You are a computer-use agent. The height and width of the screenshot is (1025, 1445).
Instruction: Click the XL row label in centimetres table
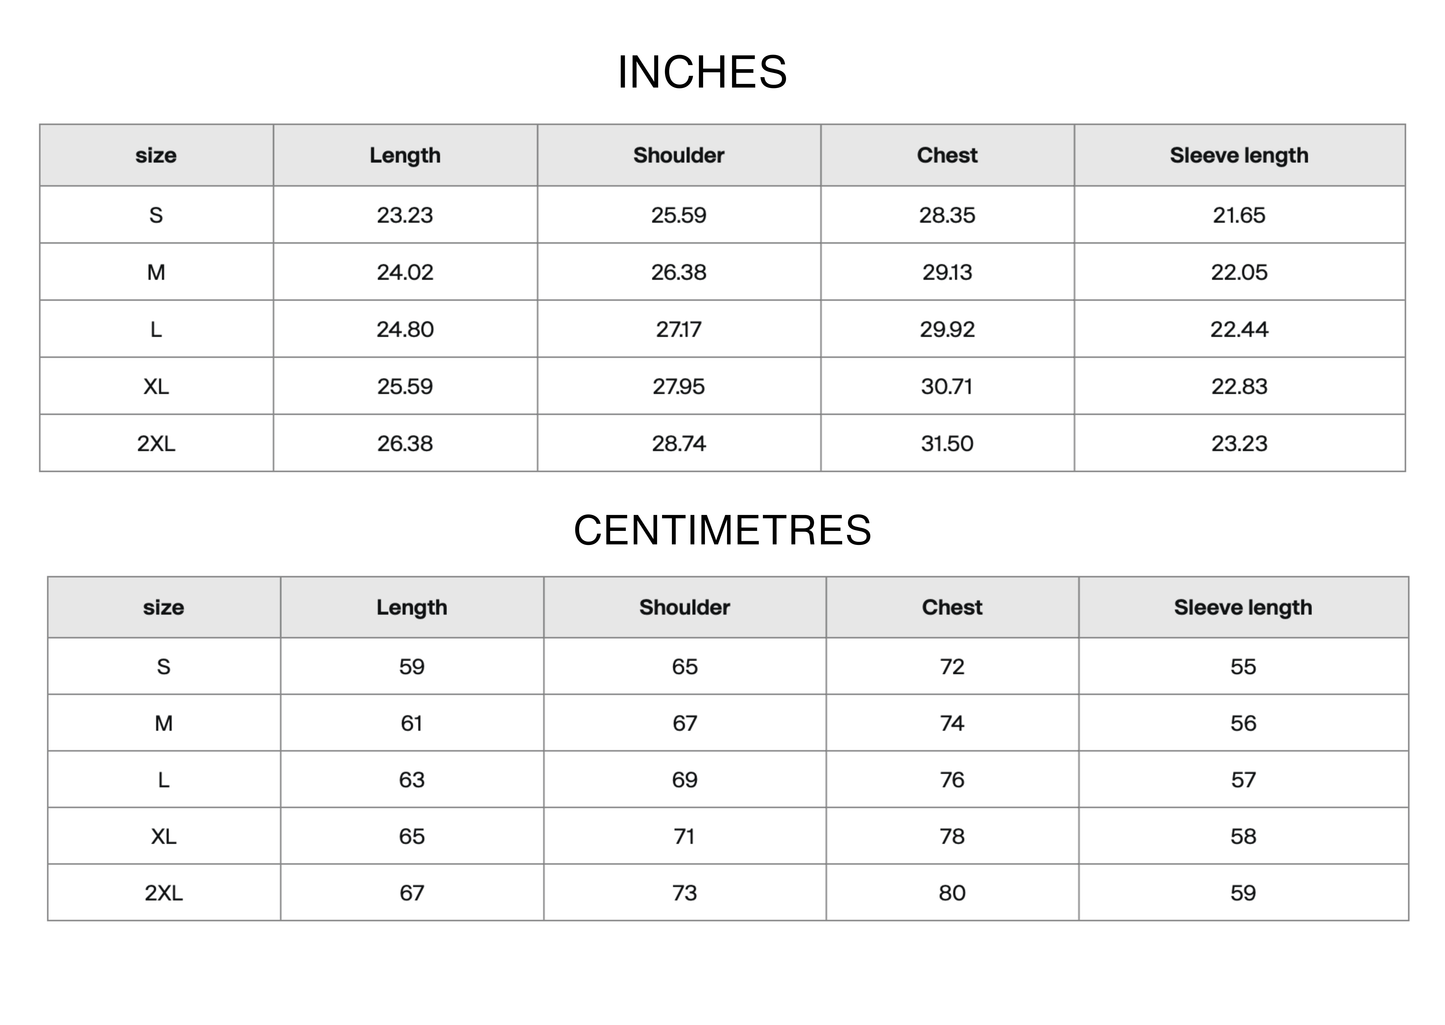coord(164,836)
